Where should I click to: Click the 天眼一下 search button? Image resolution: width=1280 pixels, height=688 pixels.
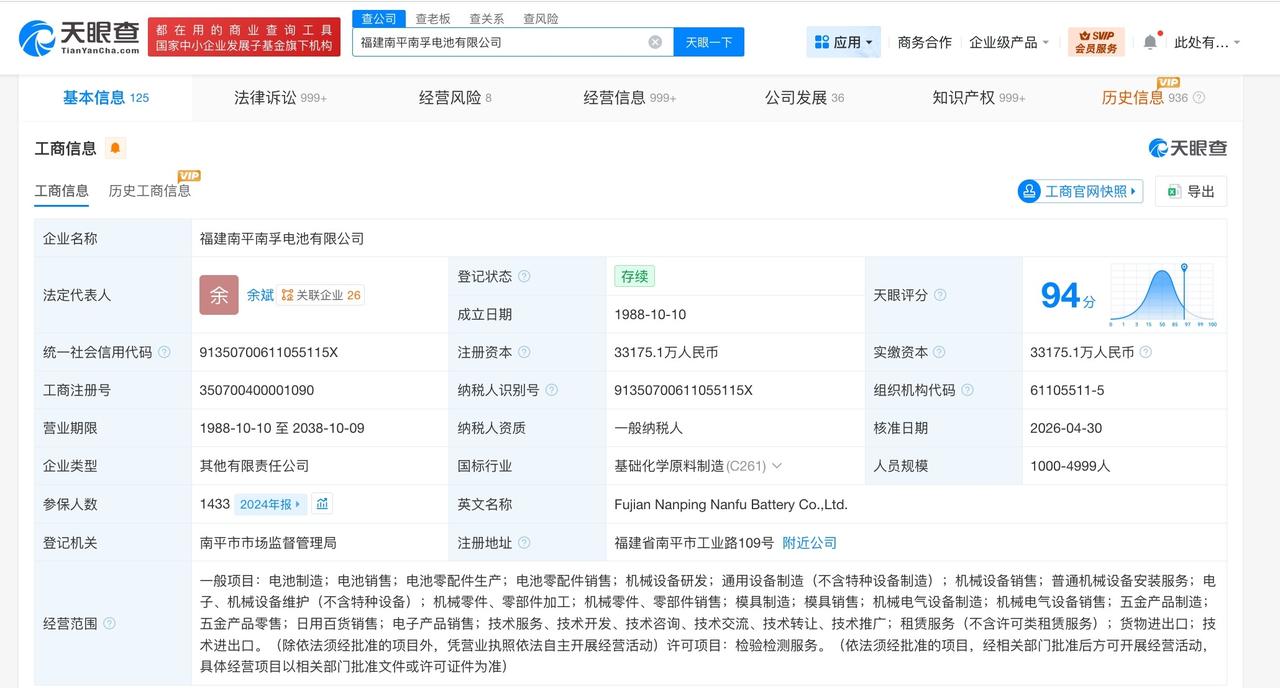(709, 42)
